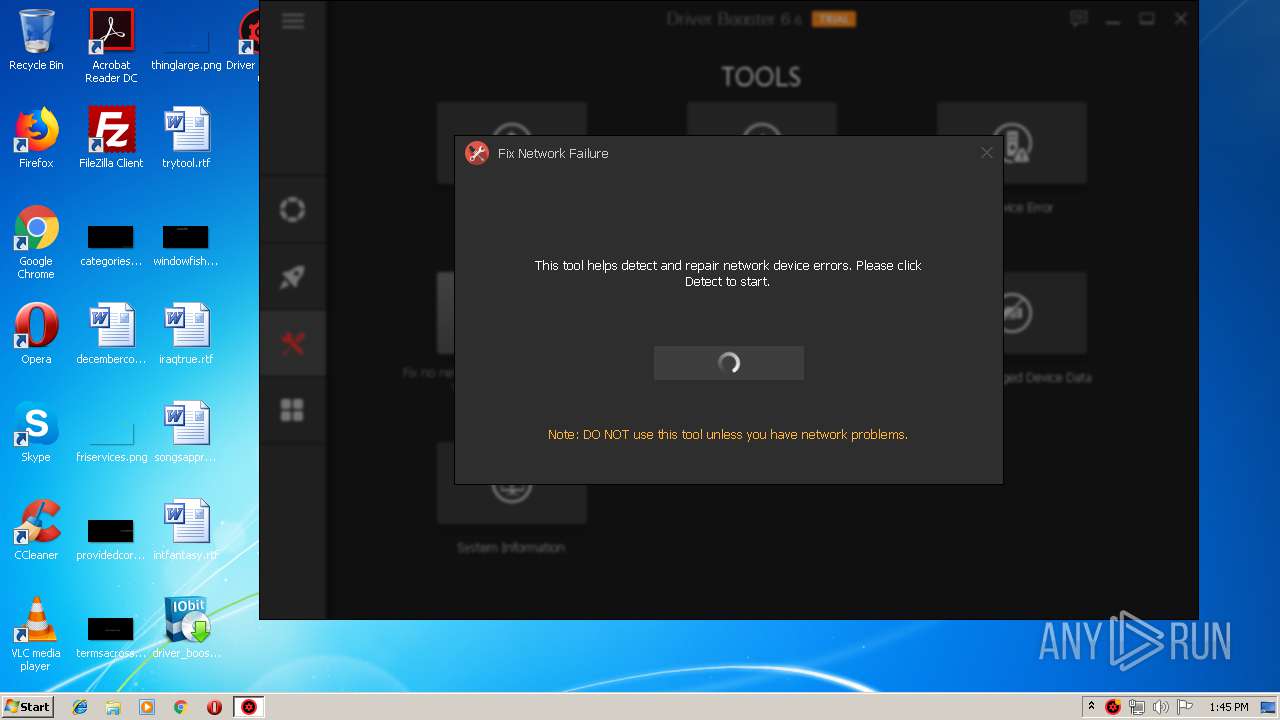Open intfantasy.rtf document
This screenshot has height=720, width=1280.
tap(186, 530)
